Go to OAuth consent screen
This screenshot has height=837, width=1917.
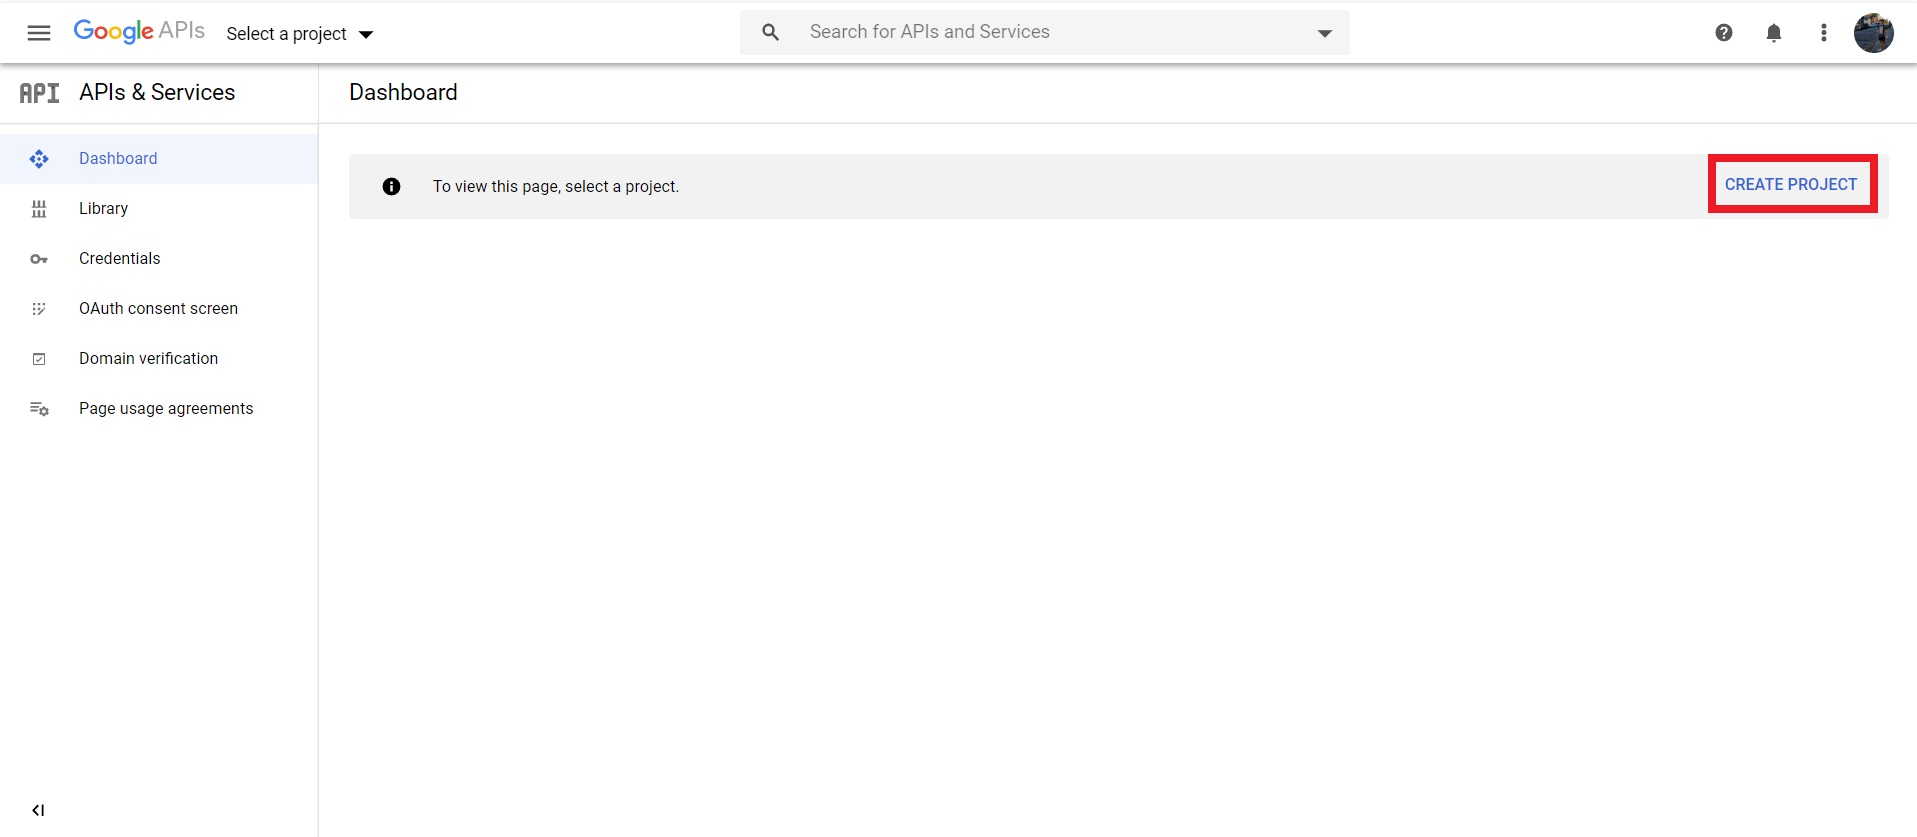[x=158, y=309]
